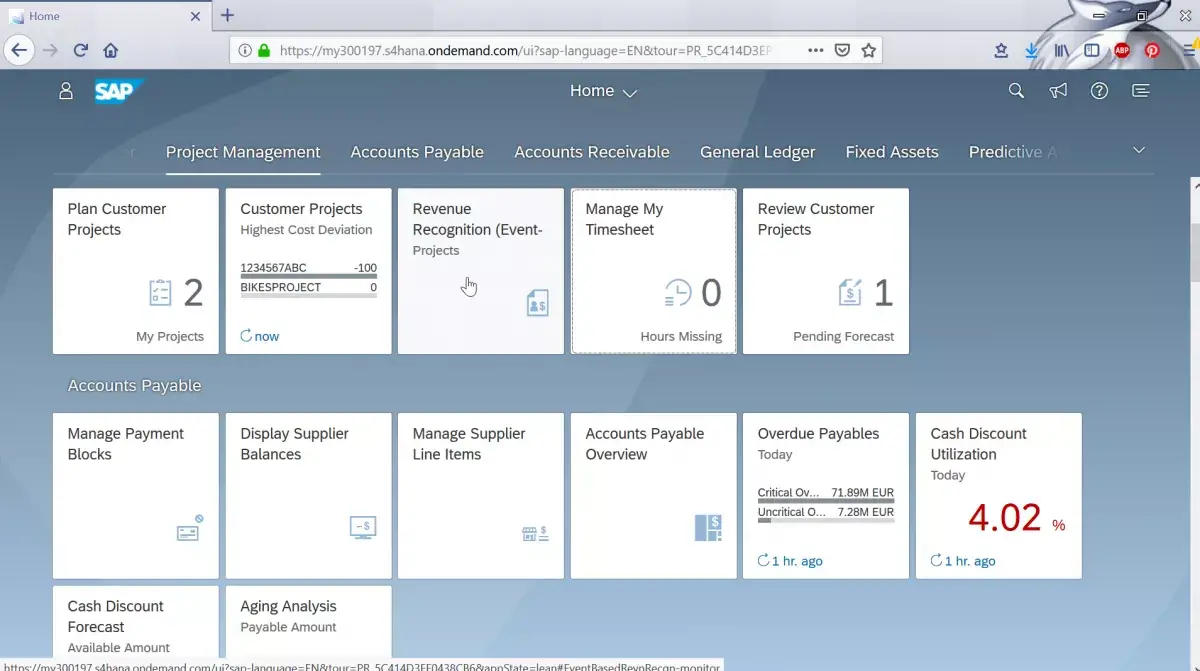Screen dimensions: 1200x671
Task: Refresh the Cash Discount Utilization tile
Action: [937, 561]
